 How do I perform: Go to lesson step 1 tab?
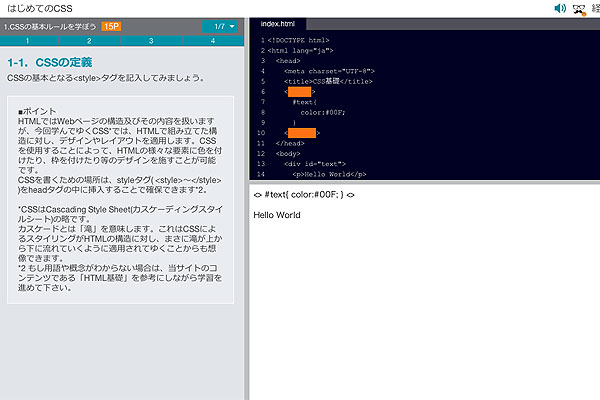[x=27, y=41]
